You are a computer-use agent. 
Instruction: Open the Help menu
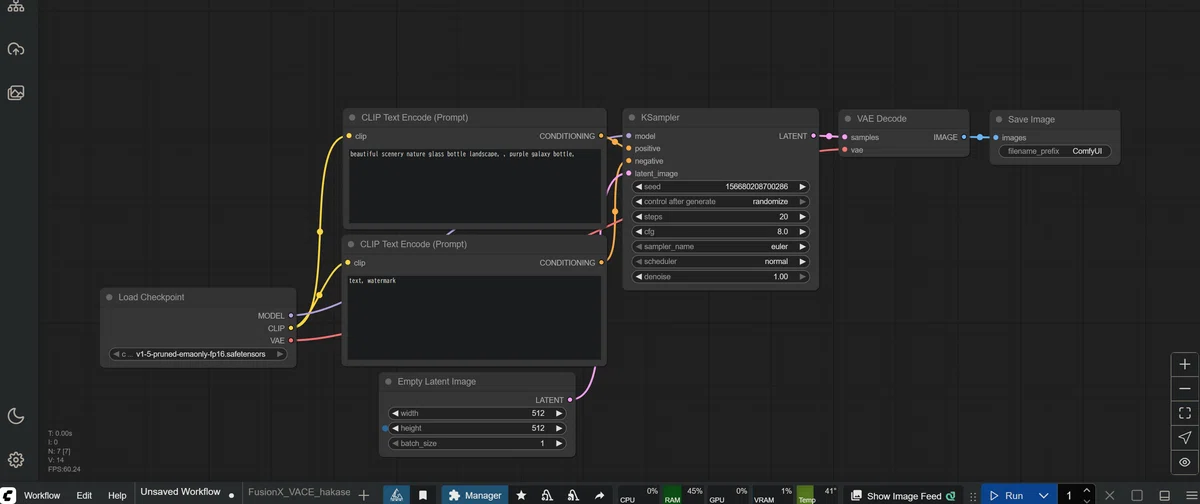pyautogui.click(x=117, y=495)
